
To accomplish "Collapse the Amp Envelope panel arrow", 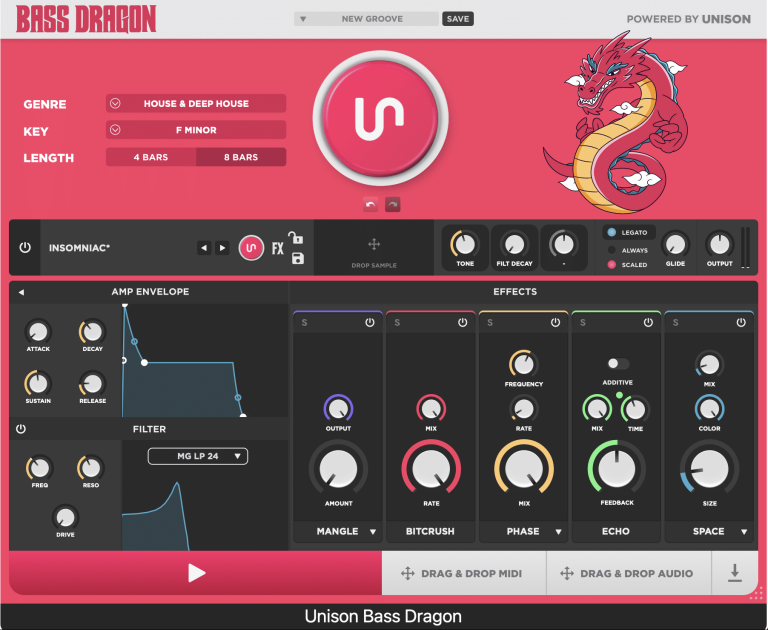I will pyautogui.click(x=21, y=292).
